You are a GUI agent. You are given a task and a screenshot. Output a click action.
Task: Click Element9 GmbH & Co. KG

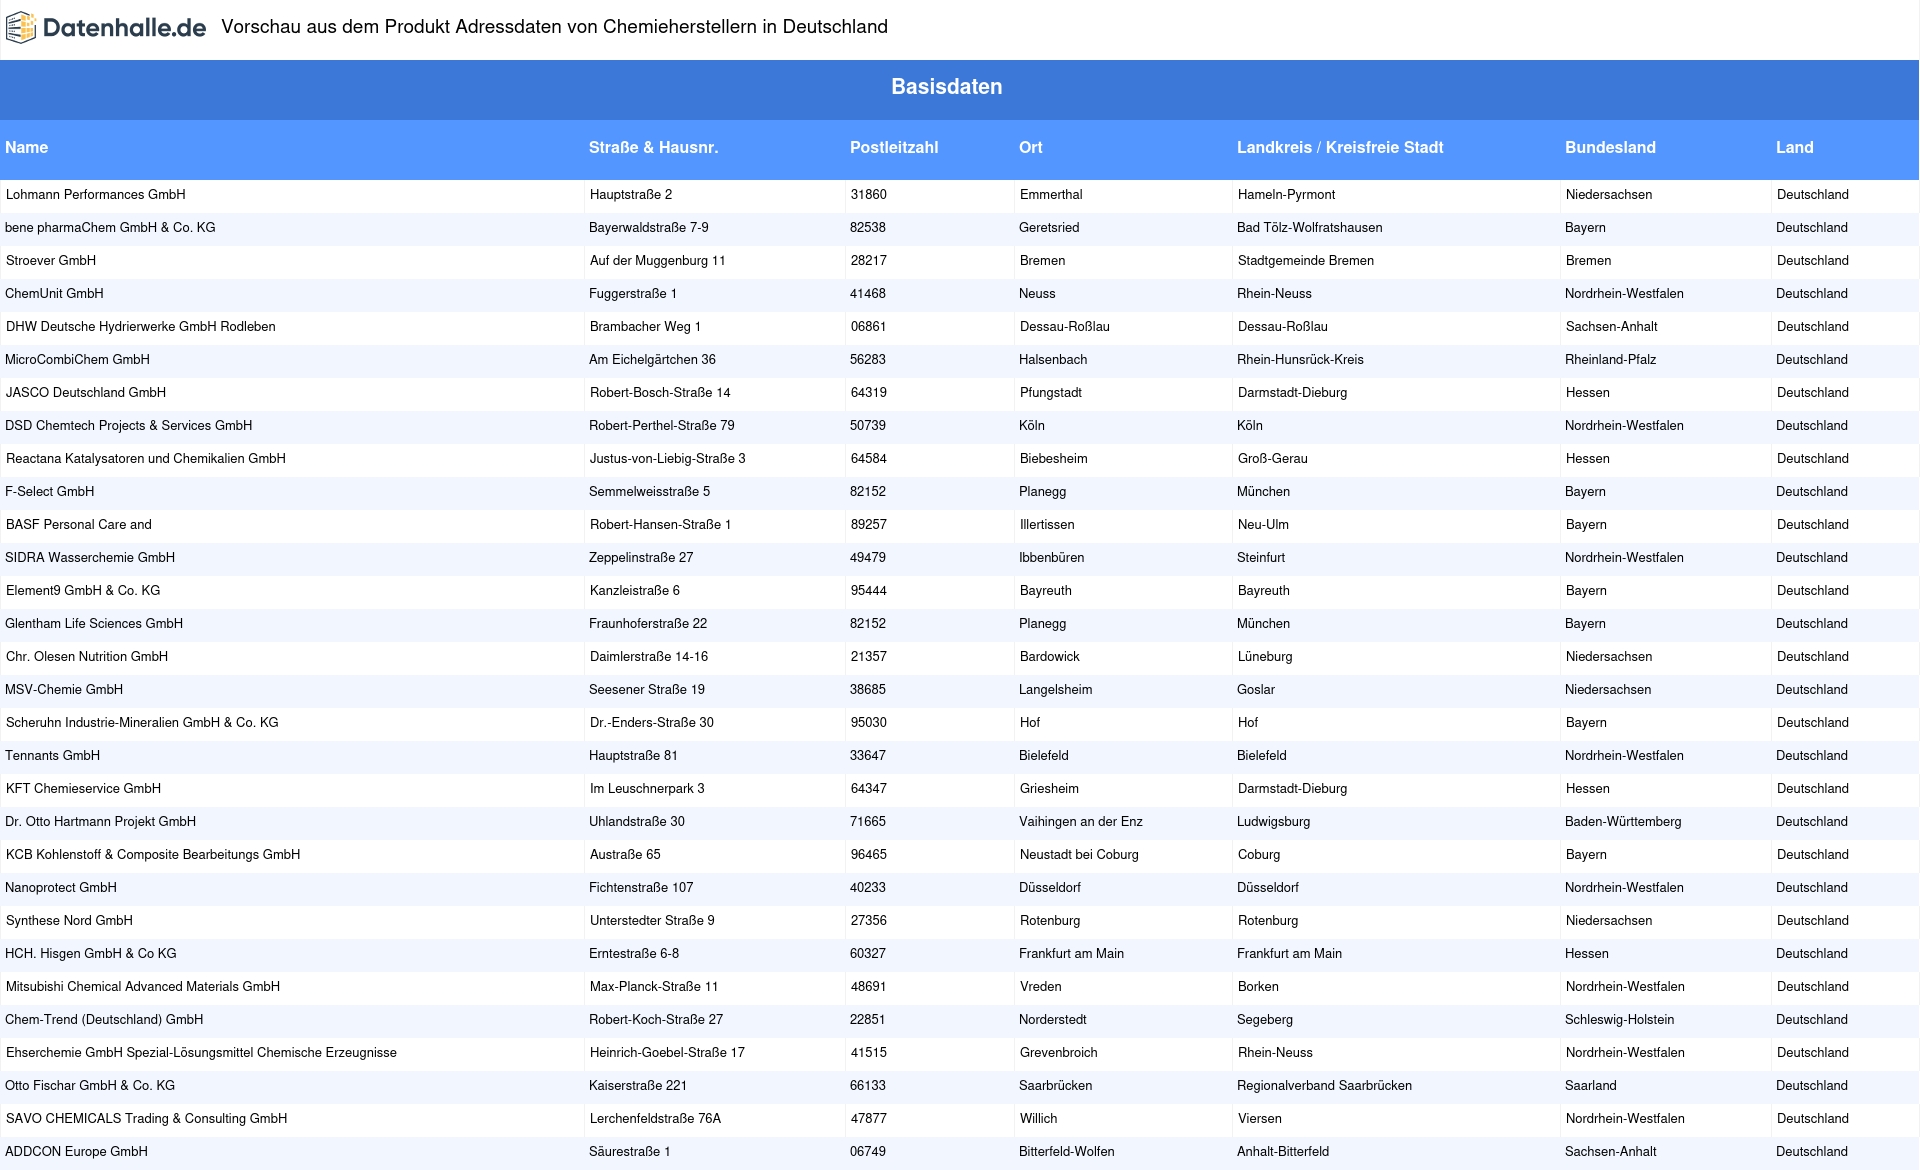(83, 591)
